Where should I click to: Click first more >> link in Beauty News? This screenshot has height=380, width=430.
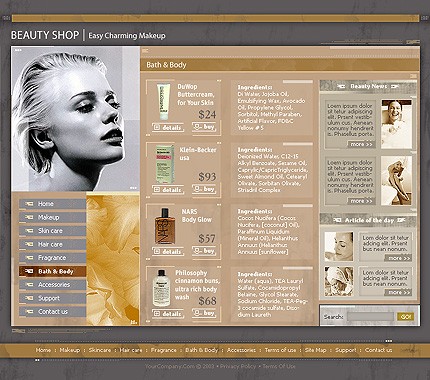[361, 144]
